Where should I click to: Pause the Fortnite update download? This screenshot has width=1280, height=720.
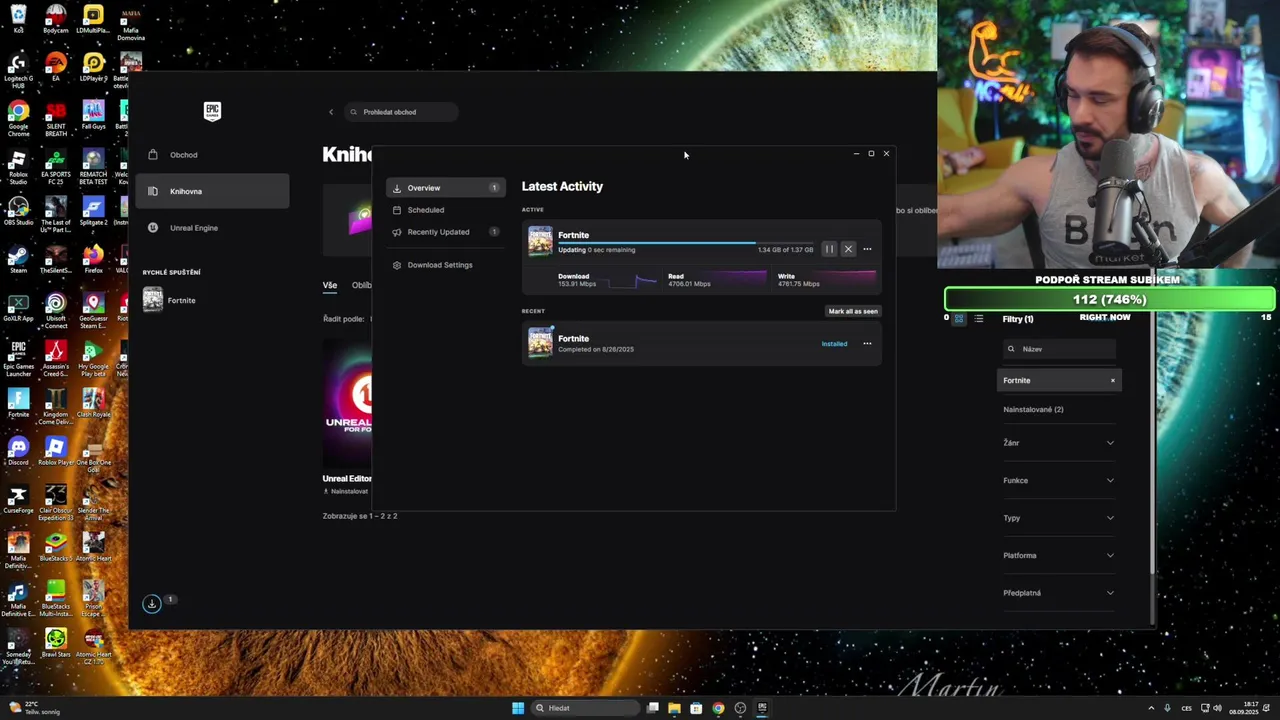pos(829,249)
